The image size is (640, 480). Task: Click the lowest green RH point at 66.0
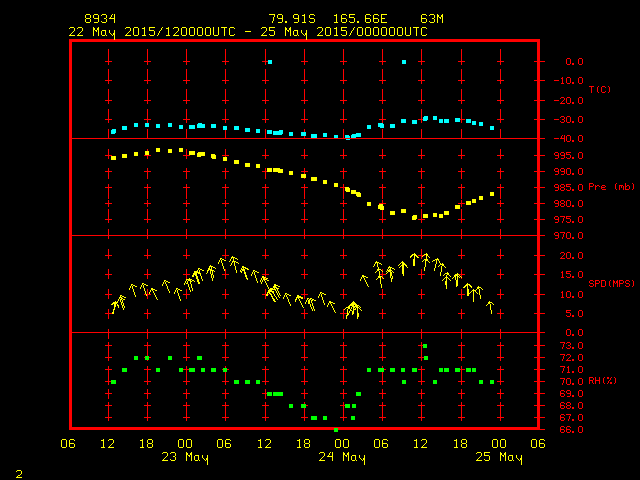click(x=336, y=430)
